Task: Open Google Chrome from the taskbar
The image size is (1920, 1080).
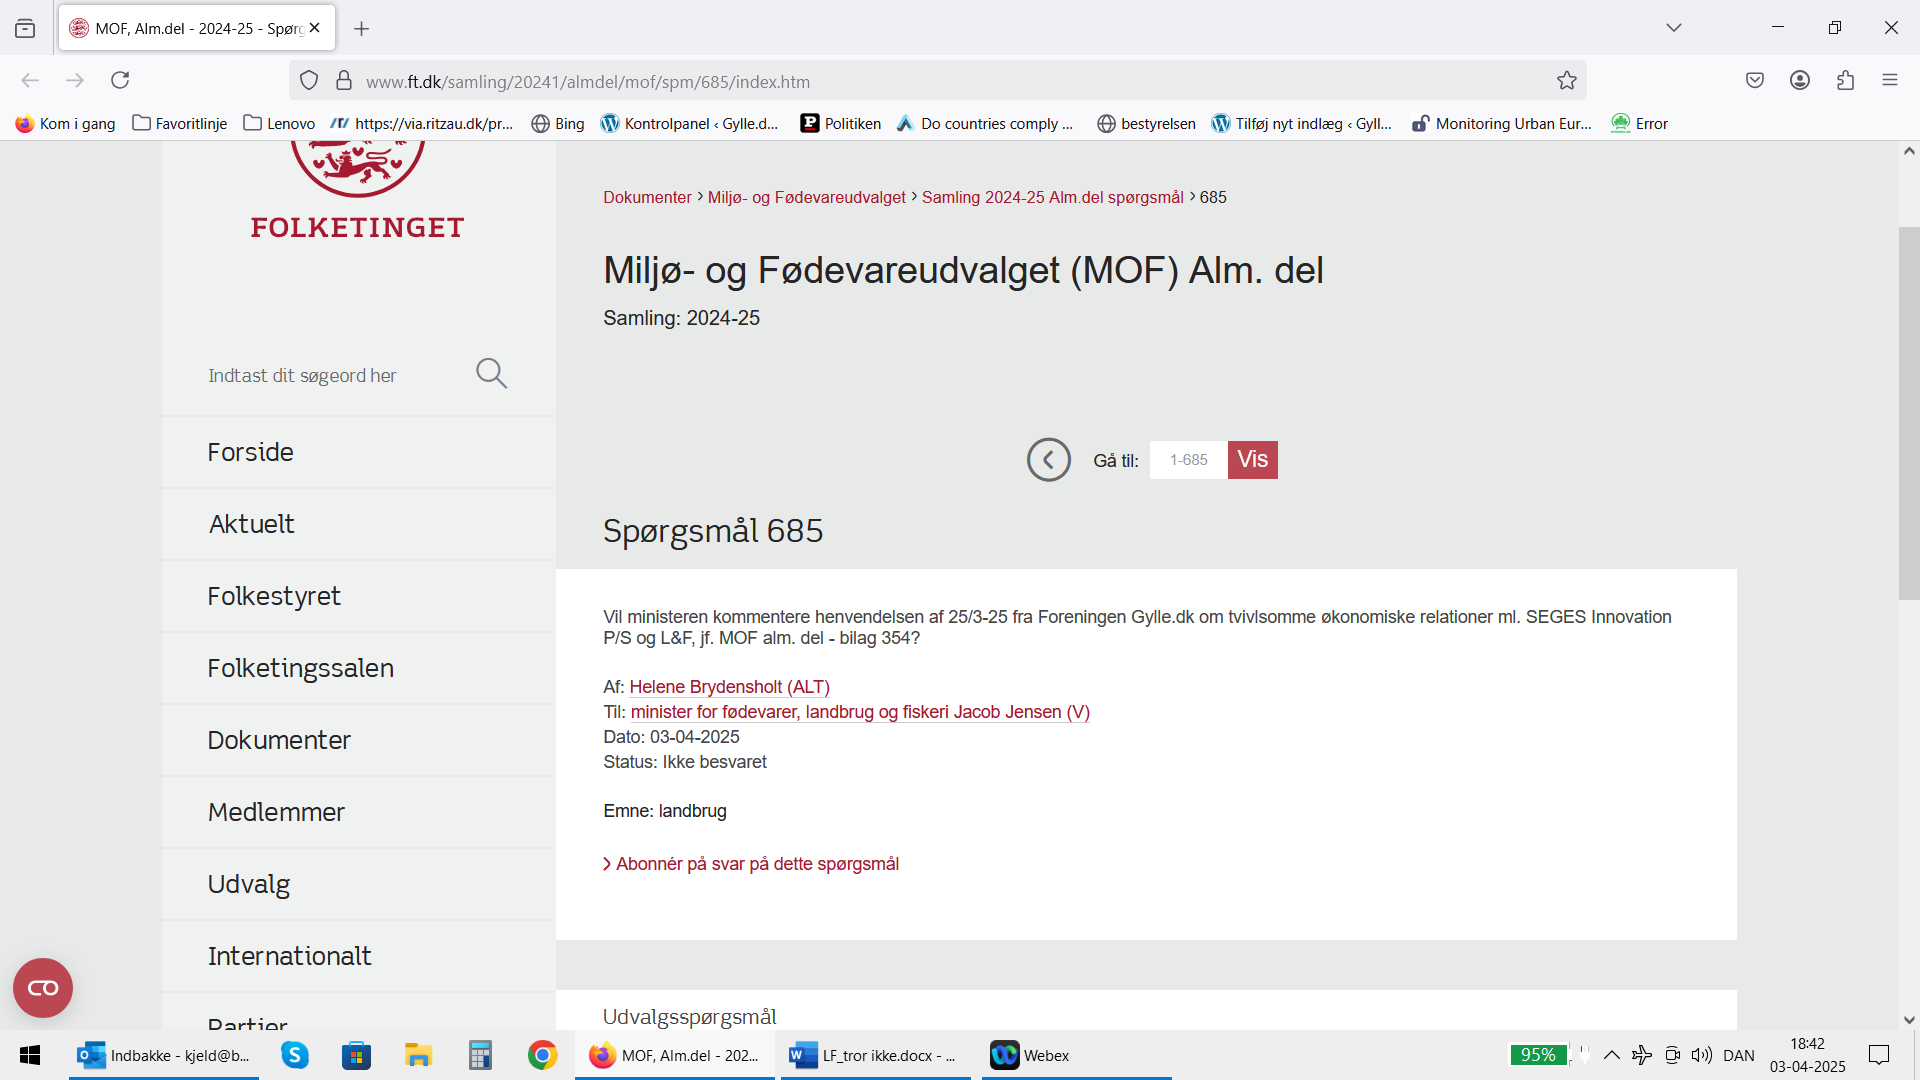Action: pyautogui.click(x=542, y=1055)
